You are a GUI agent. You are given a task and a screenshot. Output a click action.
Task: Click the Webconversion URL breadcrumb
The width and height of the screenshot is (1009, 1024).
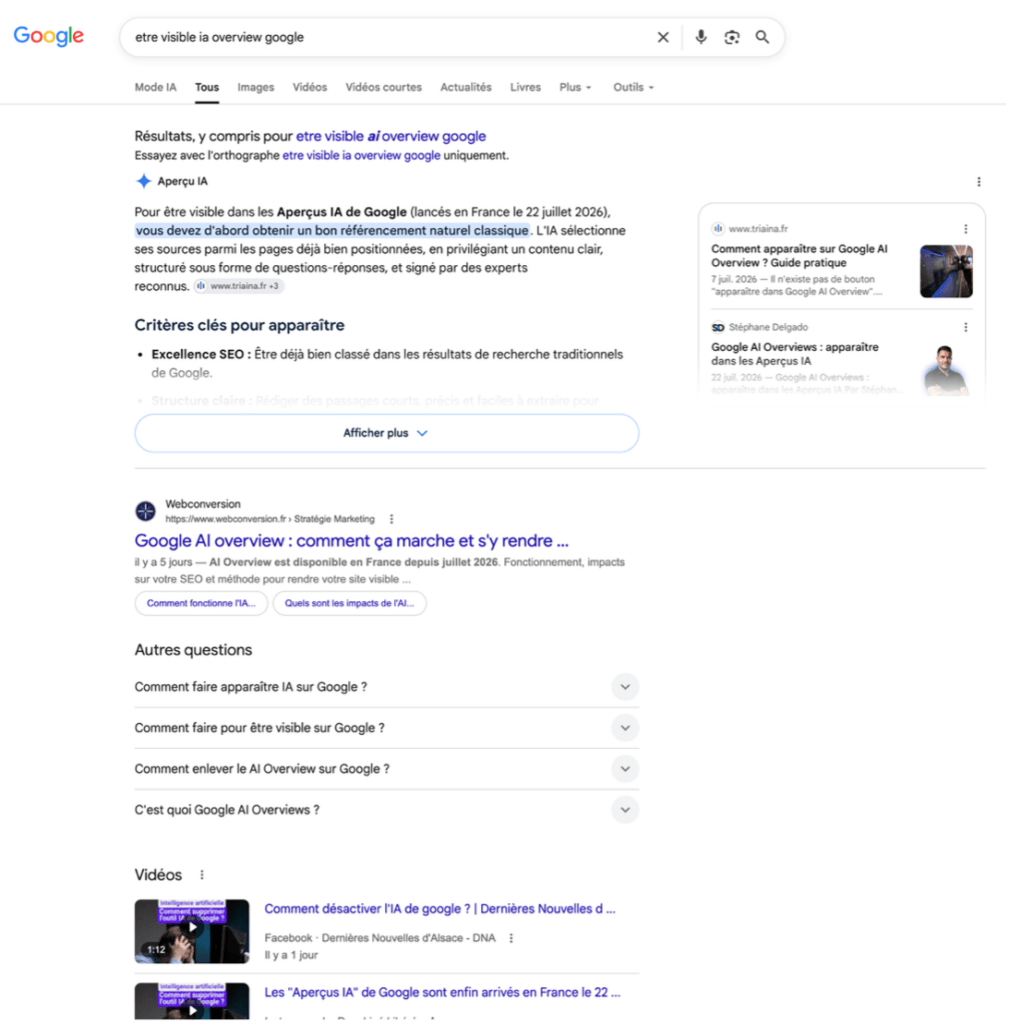click(x=270, y=520)
